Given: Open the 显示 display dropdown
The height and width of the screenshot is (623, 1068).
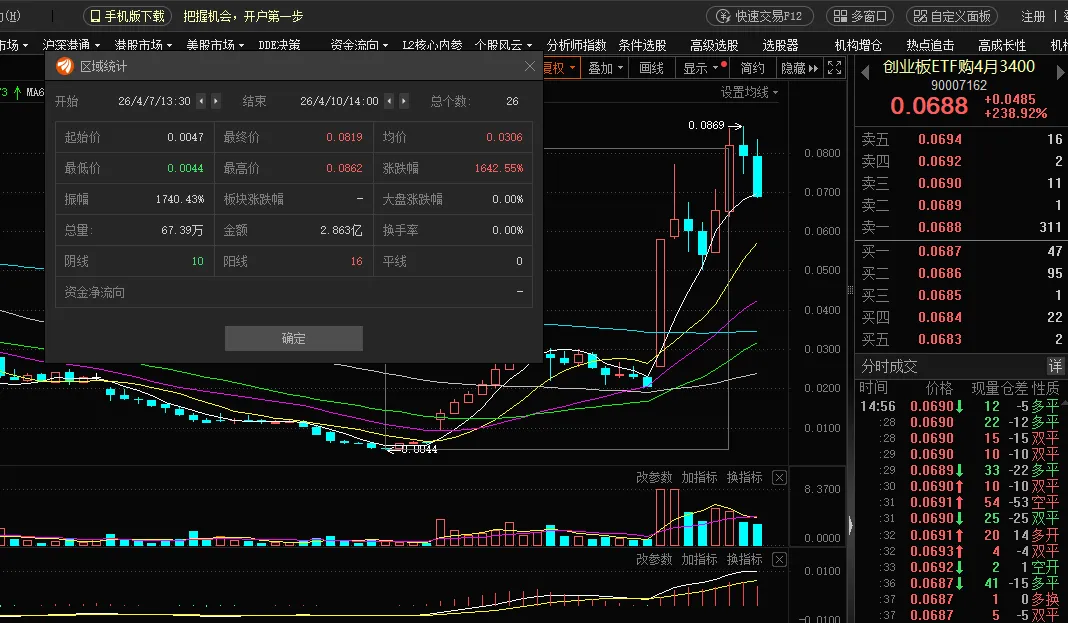Looking at the screenshot, I should click(701, 68).
